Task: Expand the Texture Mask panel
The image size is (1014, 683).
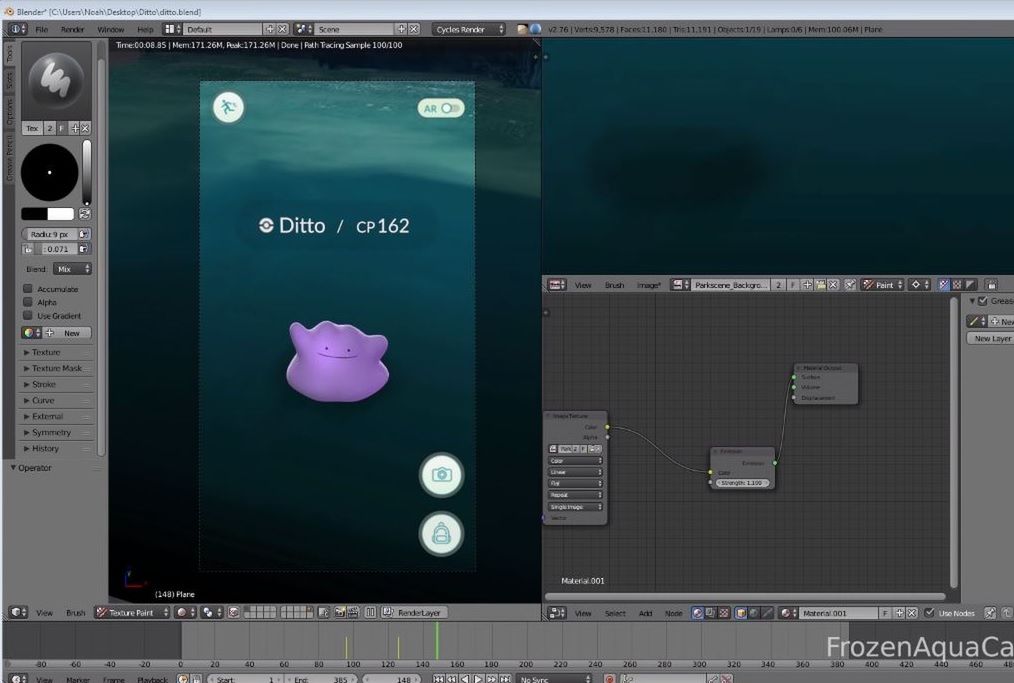Action: point(56,369)
